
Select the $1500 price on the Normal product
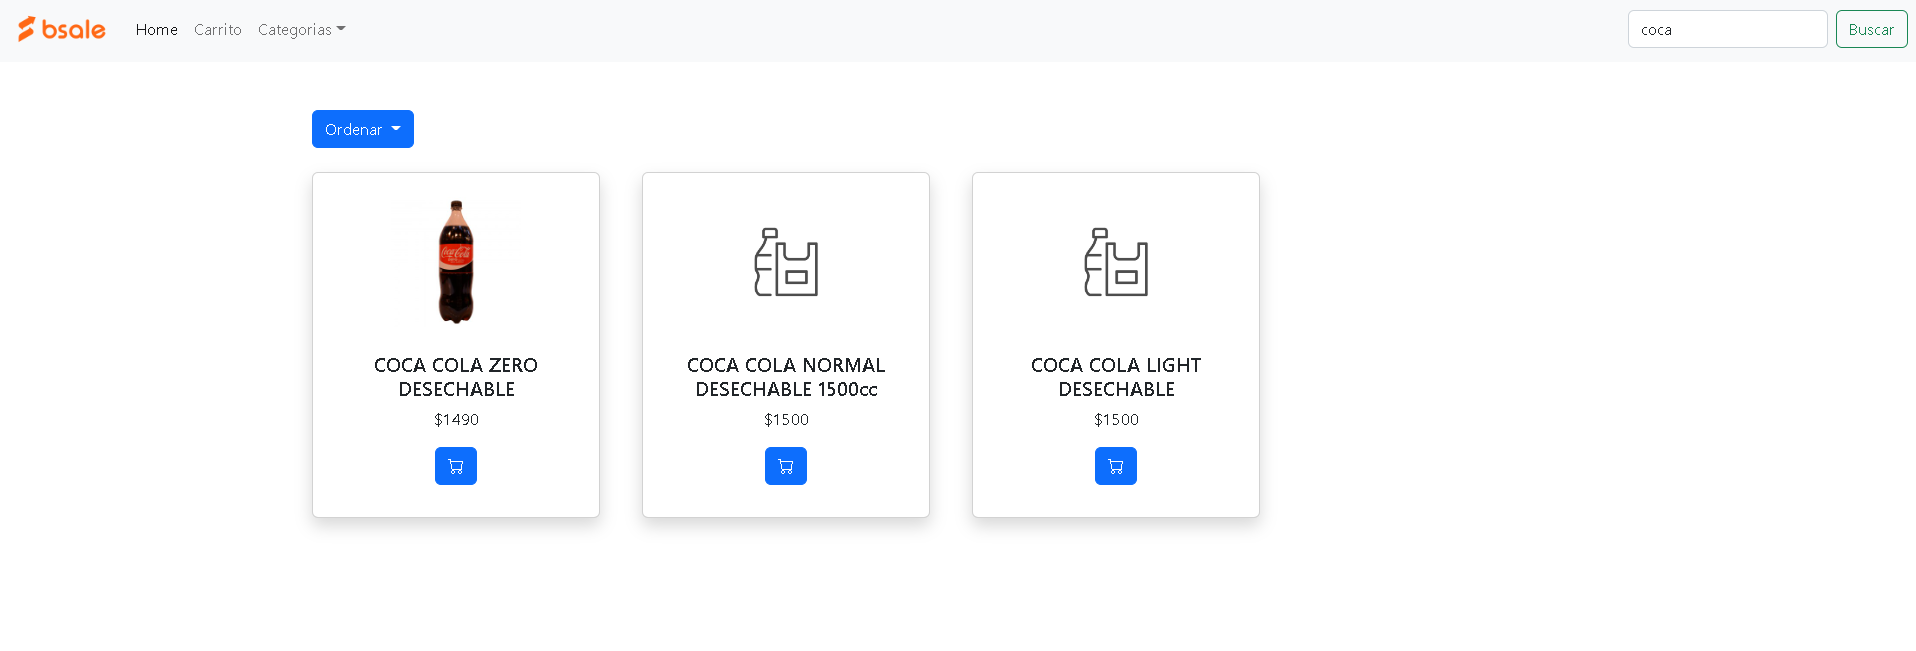[x=785, y=419]
